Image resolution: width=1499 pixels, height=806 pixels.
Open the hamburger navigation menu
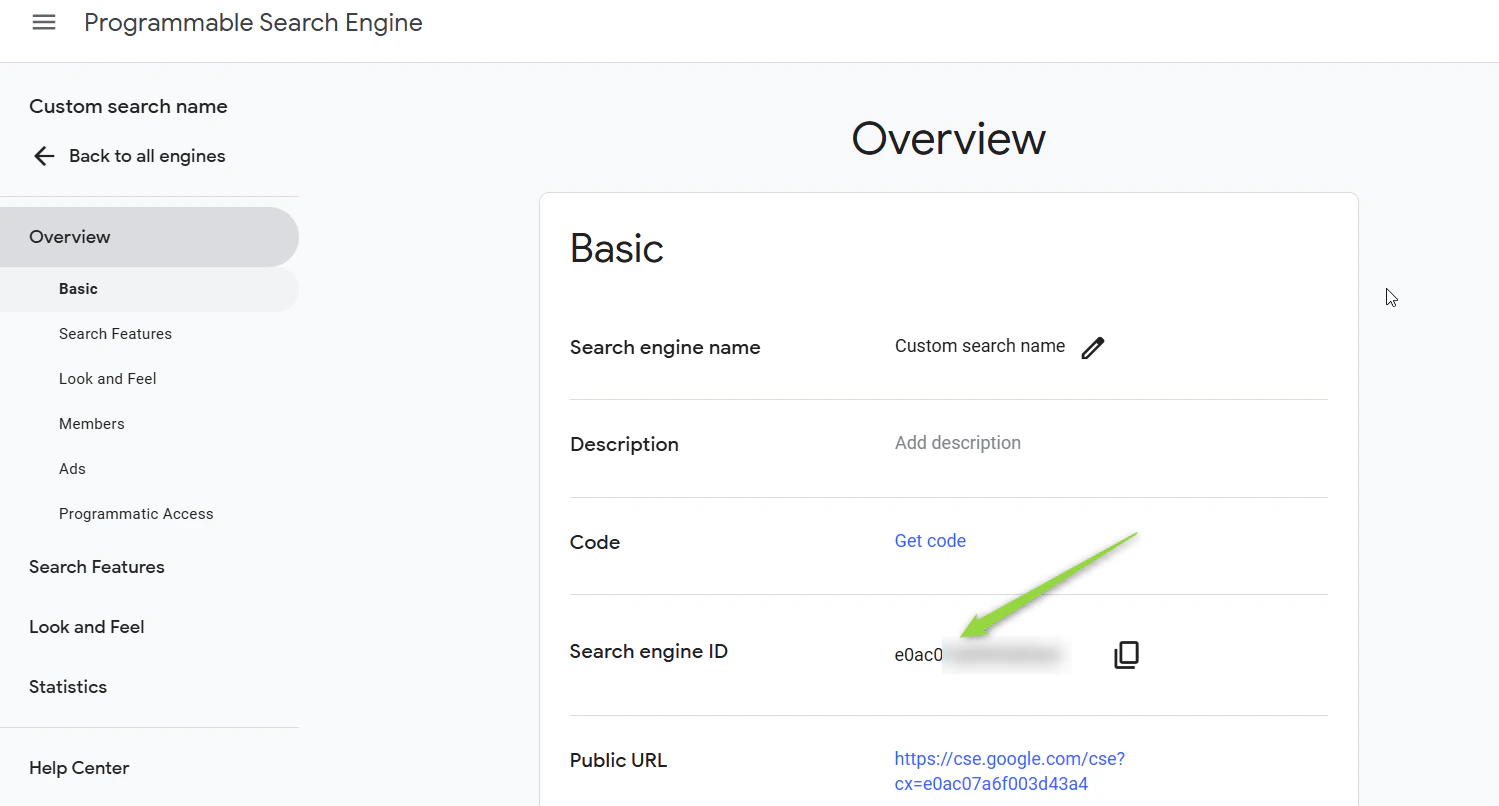click(43, 22)
